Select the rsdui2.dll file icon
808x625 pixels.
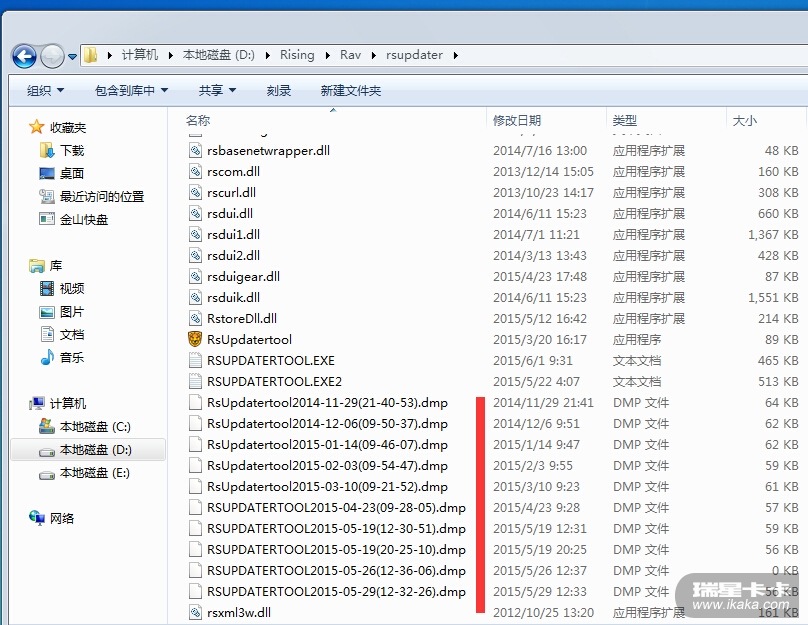195,255
